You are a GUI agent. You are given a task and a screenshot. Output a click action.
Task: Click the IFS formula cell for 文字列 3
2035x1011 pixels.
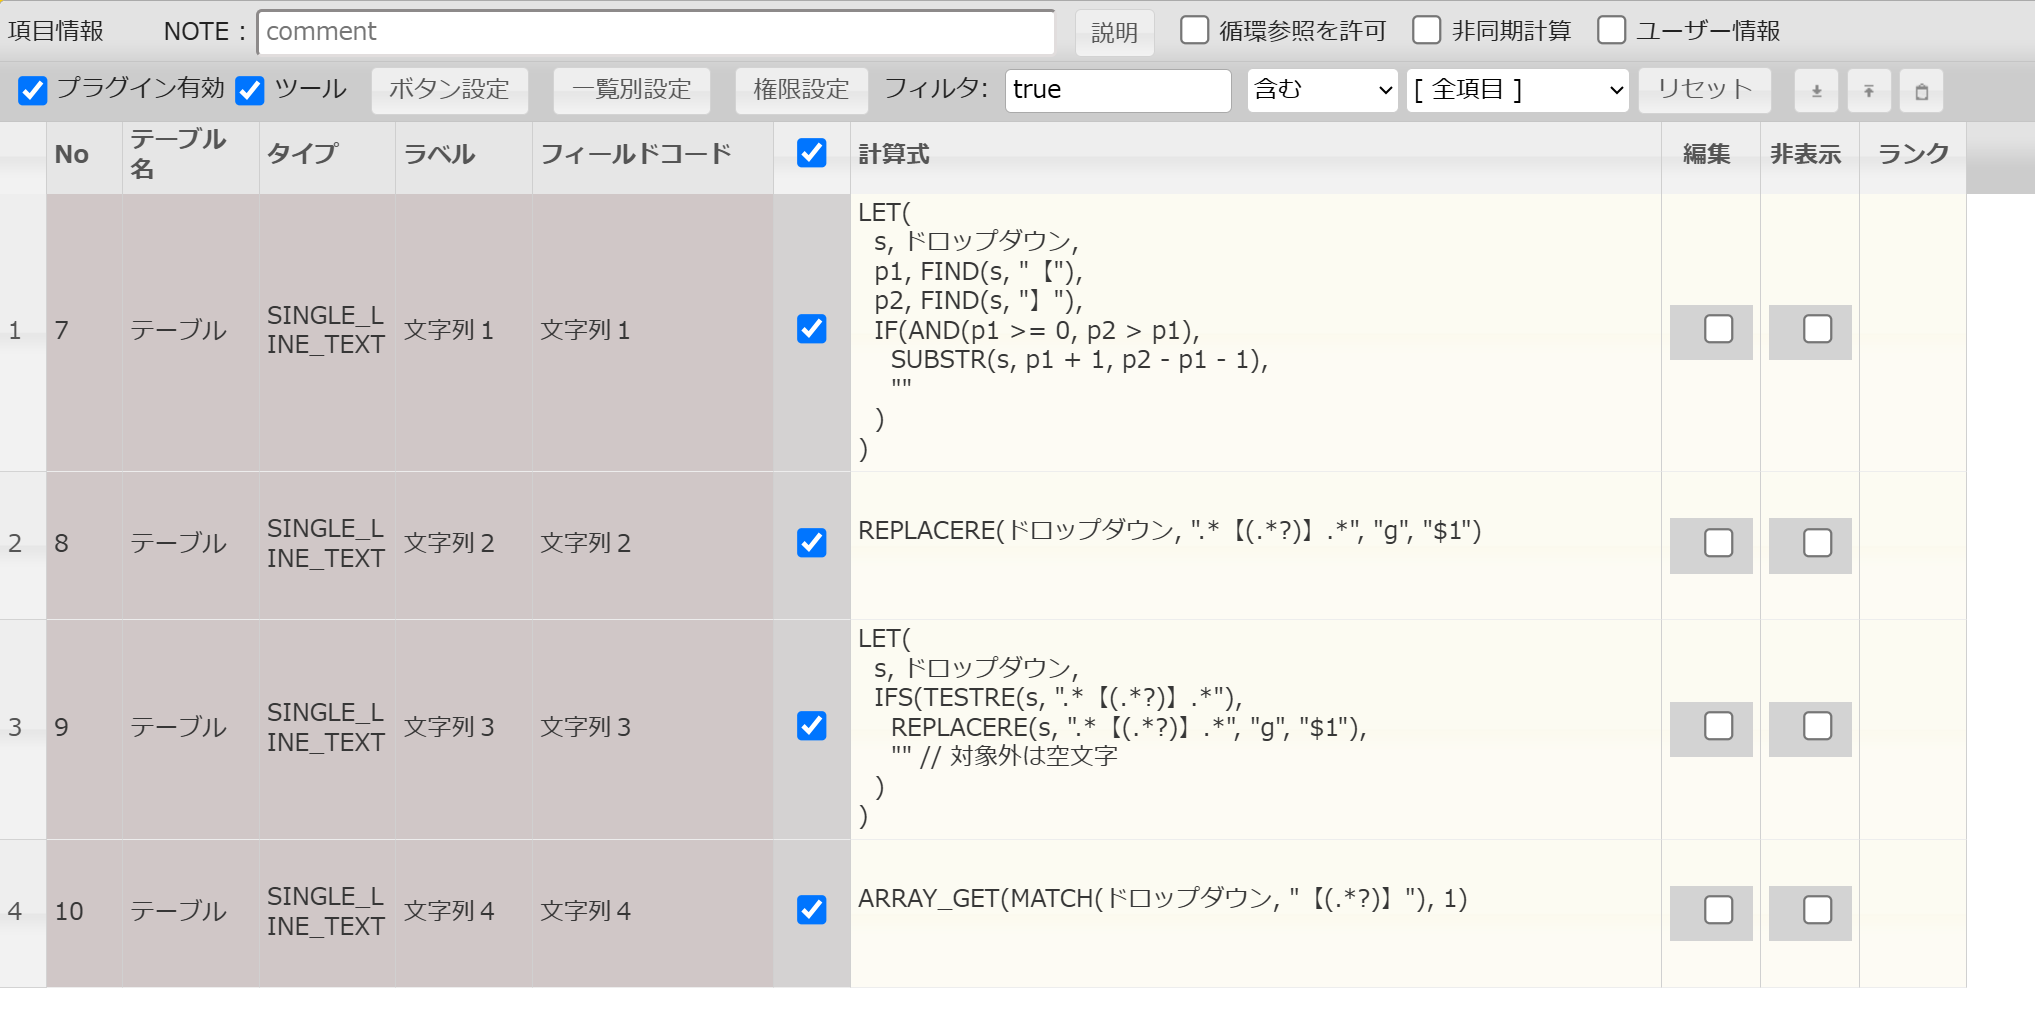(x=1255, y=729)
